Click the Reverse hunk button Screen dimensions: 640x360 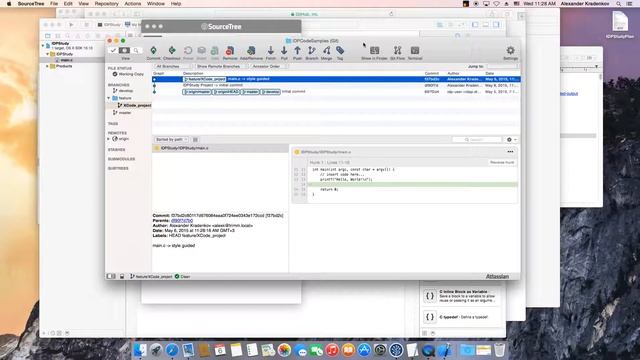[502, 162]
